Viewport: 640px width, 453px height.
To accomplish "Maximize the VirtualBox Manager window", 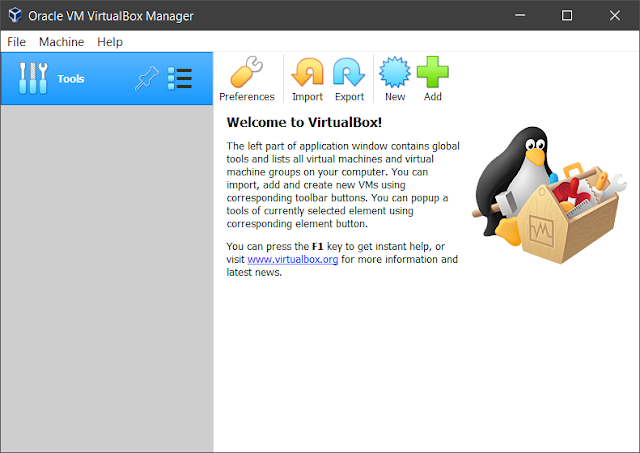I will 567,15.
